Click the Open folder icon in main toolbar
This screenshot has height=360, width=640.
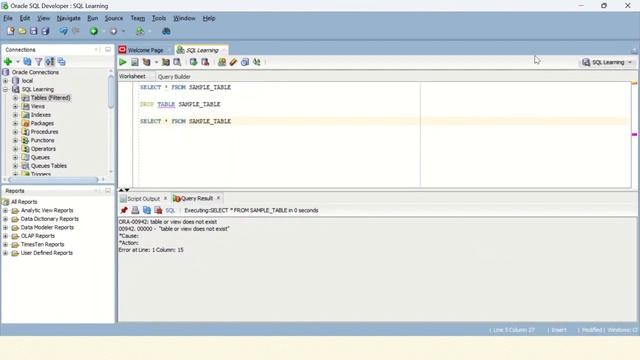22,31
